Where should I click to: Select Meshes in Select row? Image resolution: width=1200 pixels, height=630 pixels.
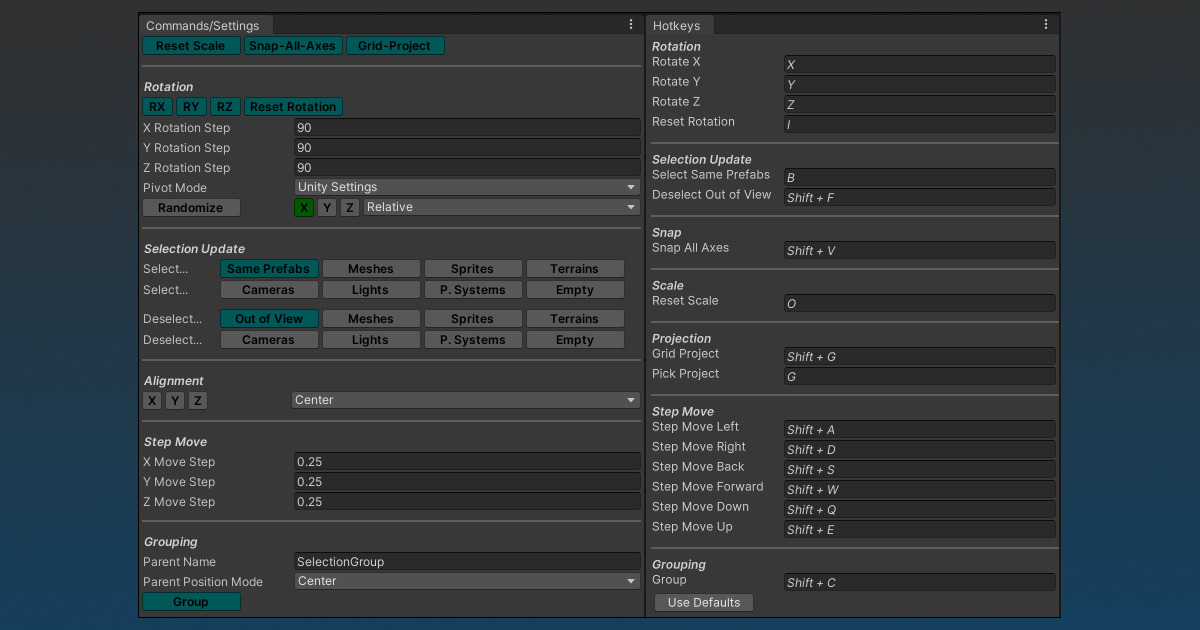[371, 269]
